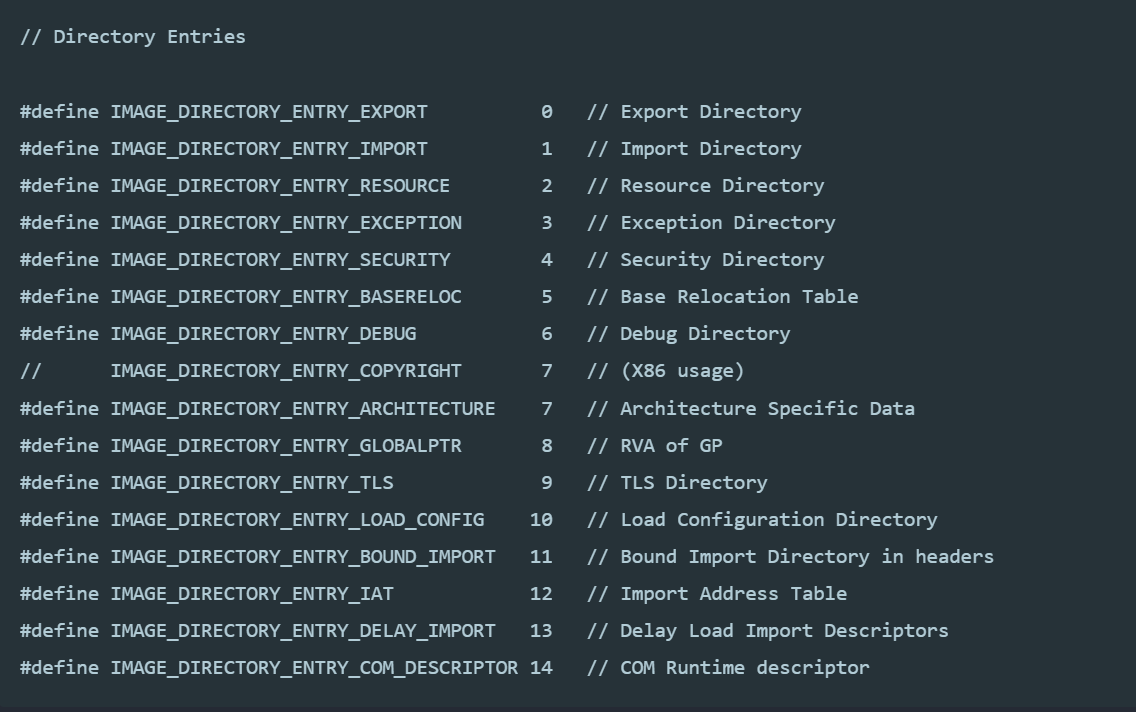Click value 0 on the EXPORT line

click(x=547, y=112)
